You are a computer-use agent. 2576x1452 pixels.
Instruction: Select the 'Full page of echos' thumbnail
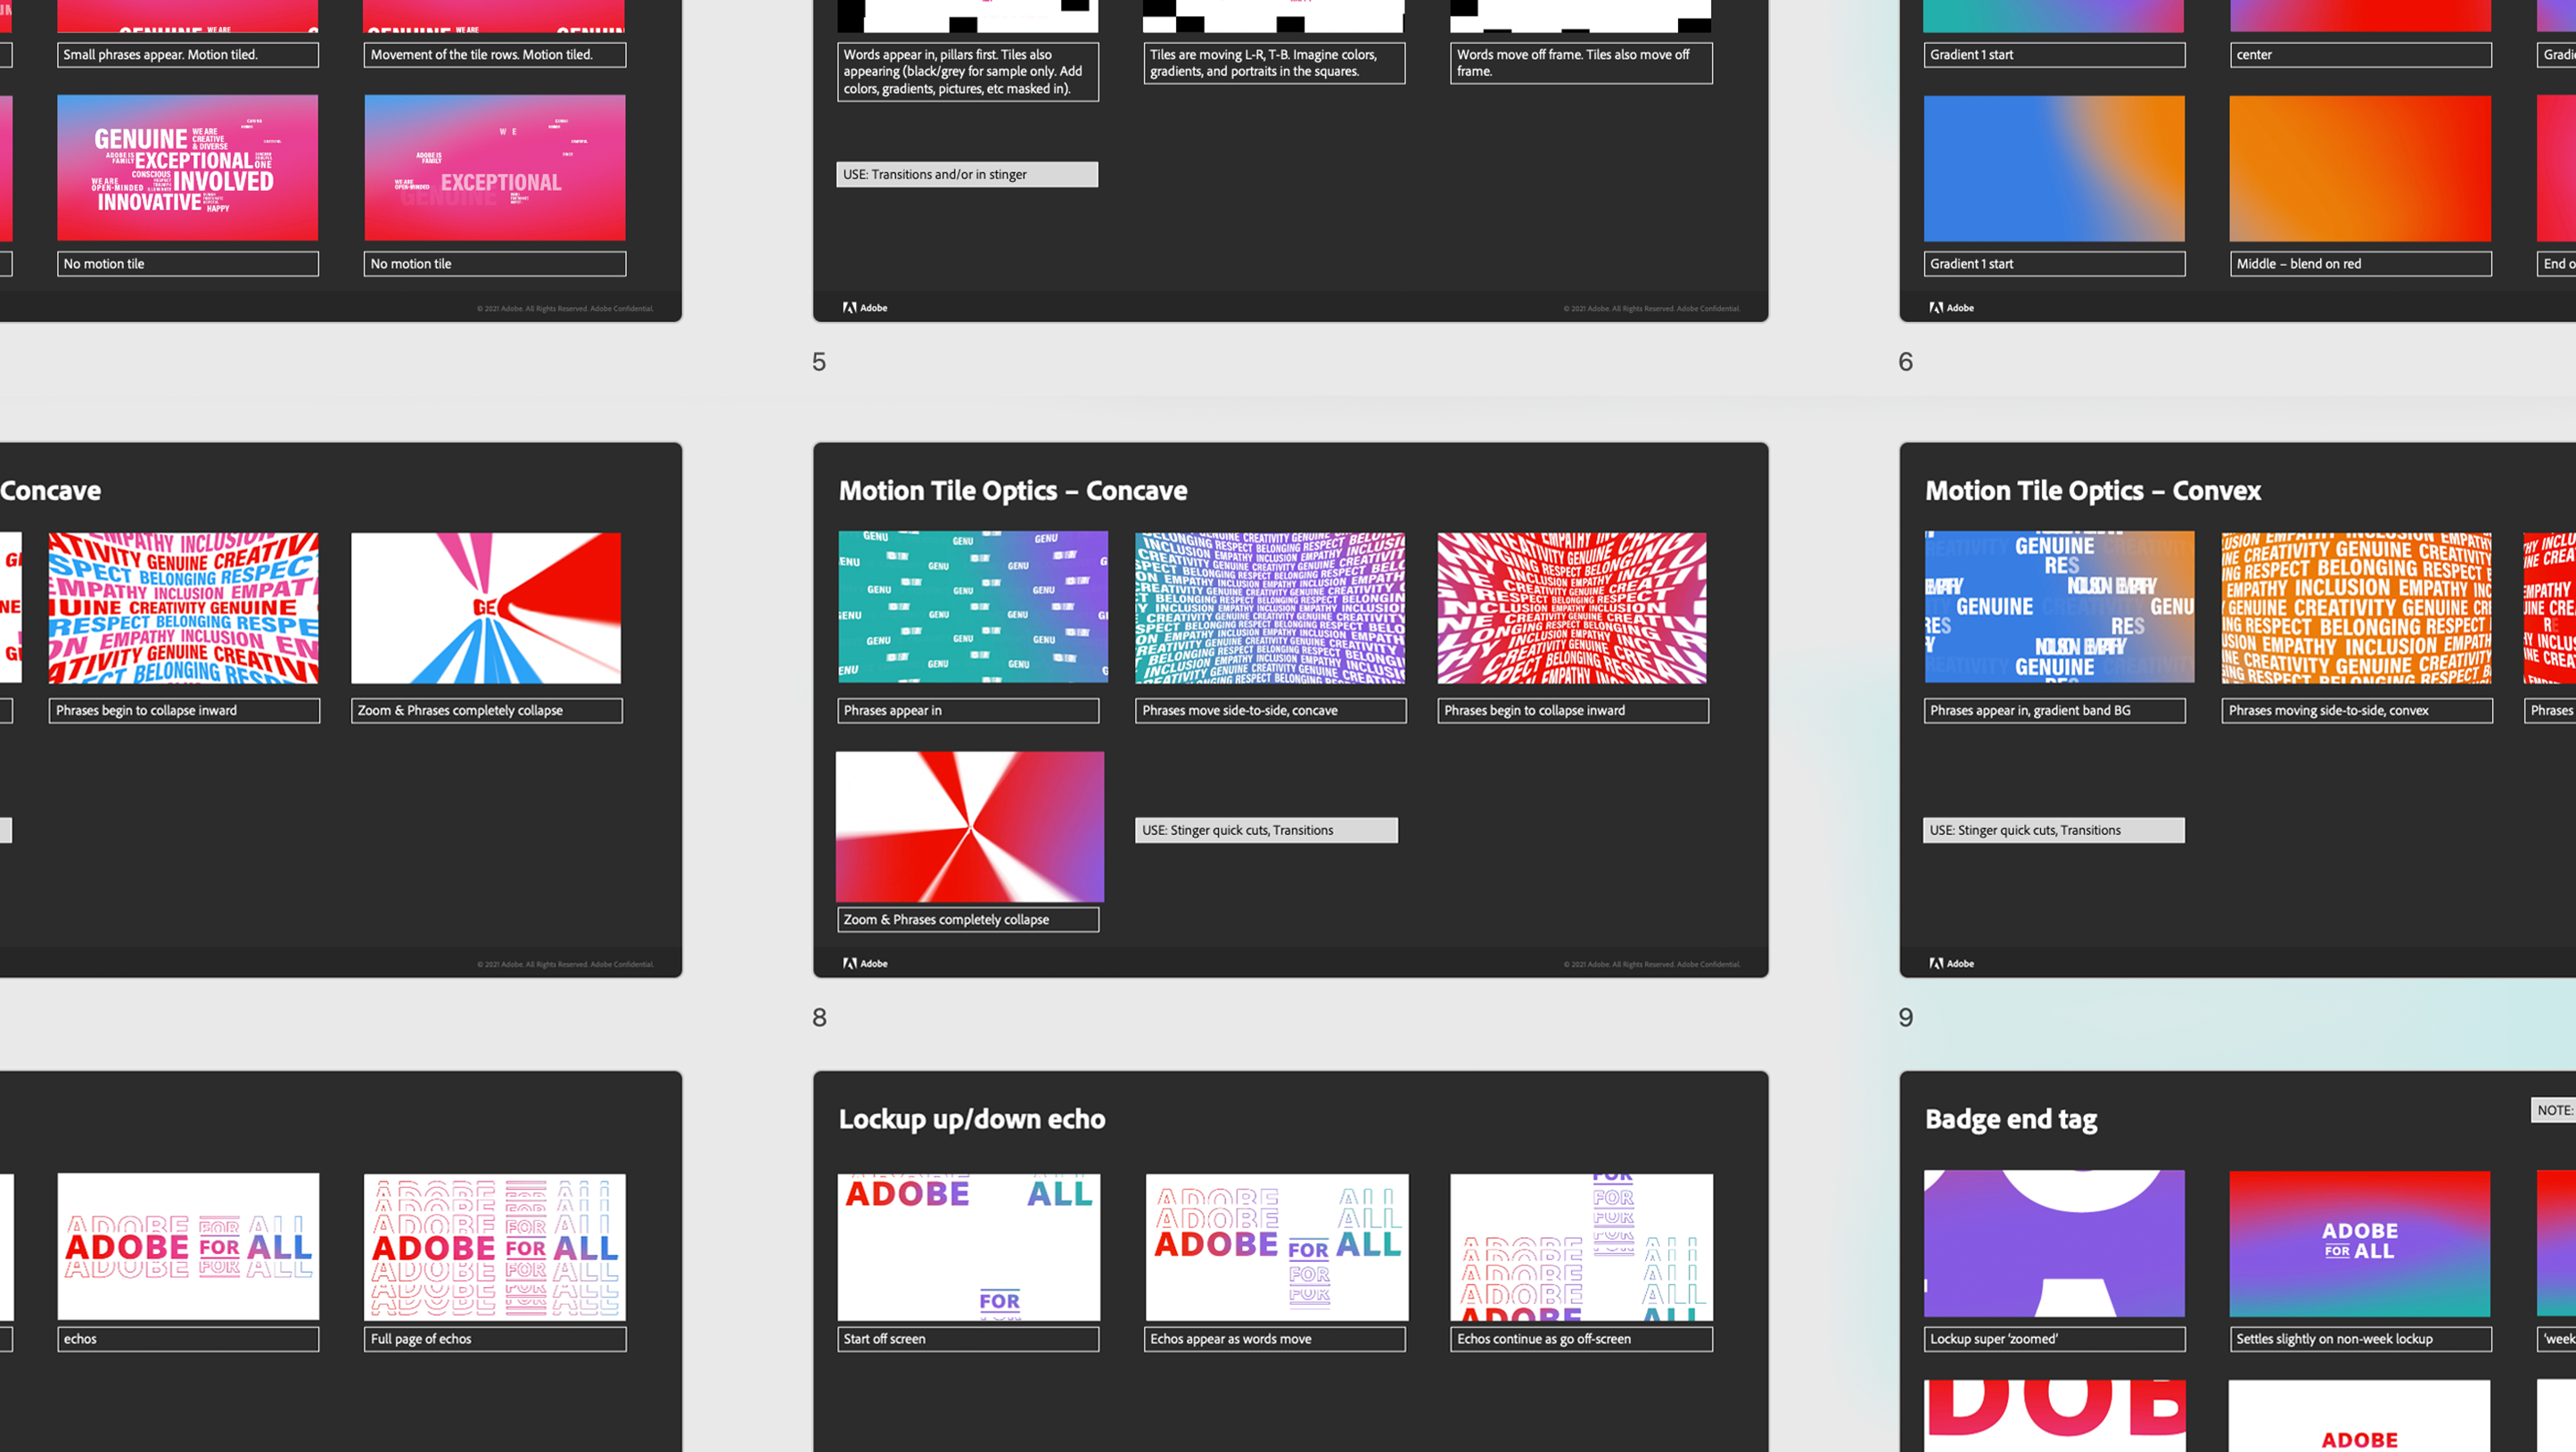pyautogui.click(x=495, y=1247)
